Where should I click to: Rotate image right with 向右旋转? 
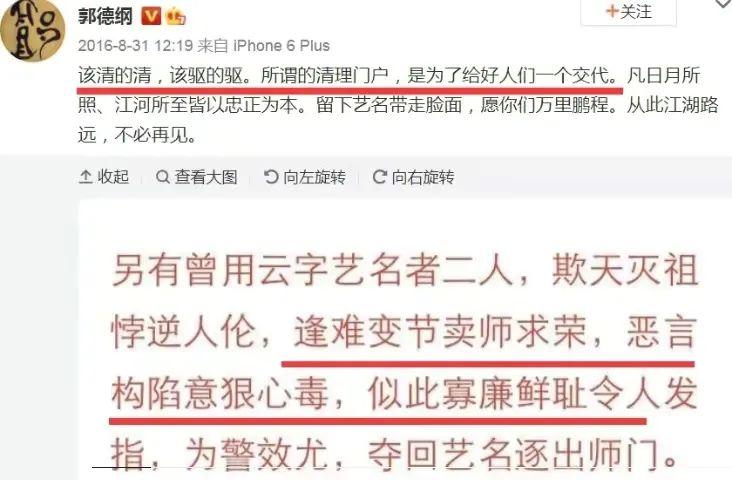[413, 177]
